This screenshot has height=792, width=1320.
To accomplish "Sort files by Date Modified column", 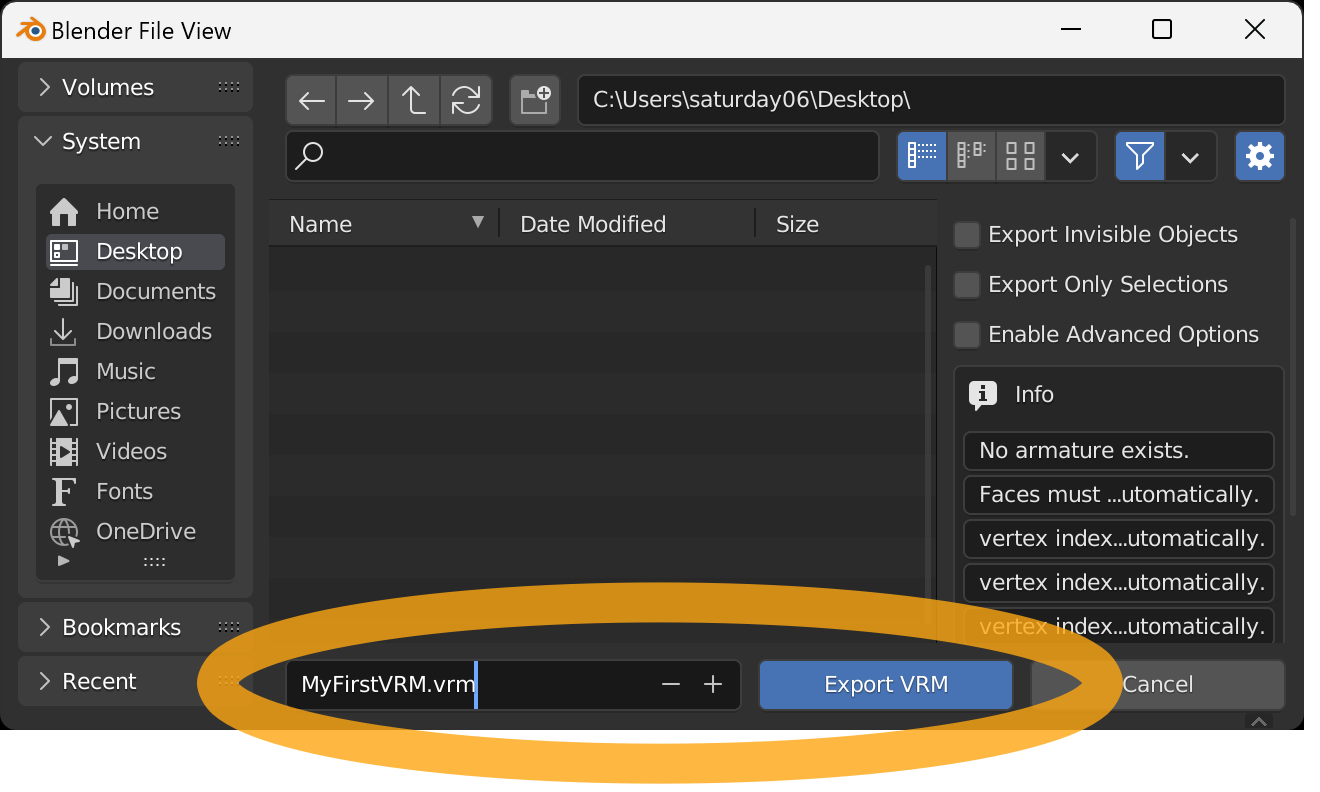I will pos(626,224).
